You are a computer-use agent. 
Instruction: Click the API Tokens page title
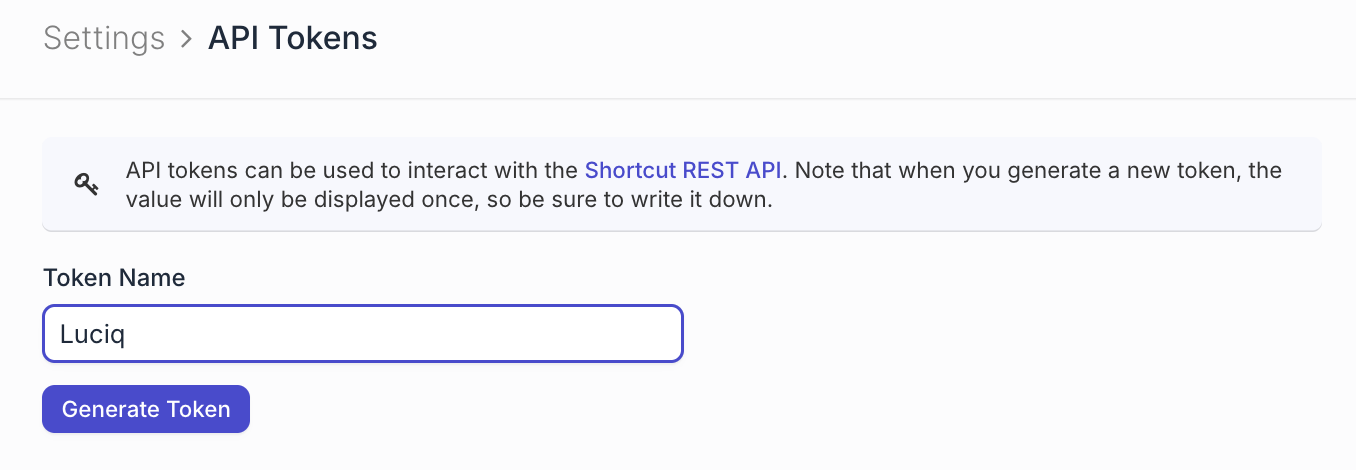(x=292, y=39)
